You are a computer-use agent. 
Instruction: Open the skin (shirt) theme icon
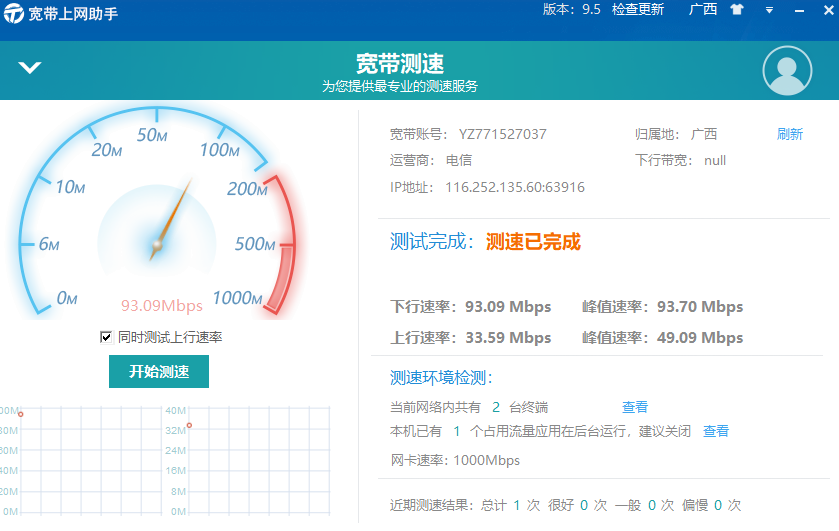point(737,10)
